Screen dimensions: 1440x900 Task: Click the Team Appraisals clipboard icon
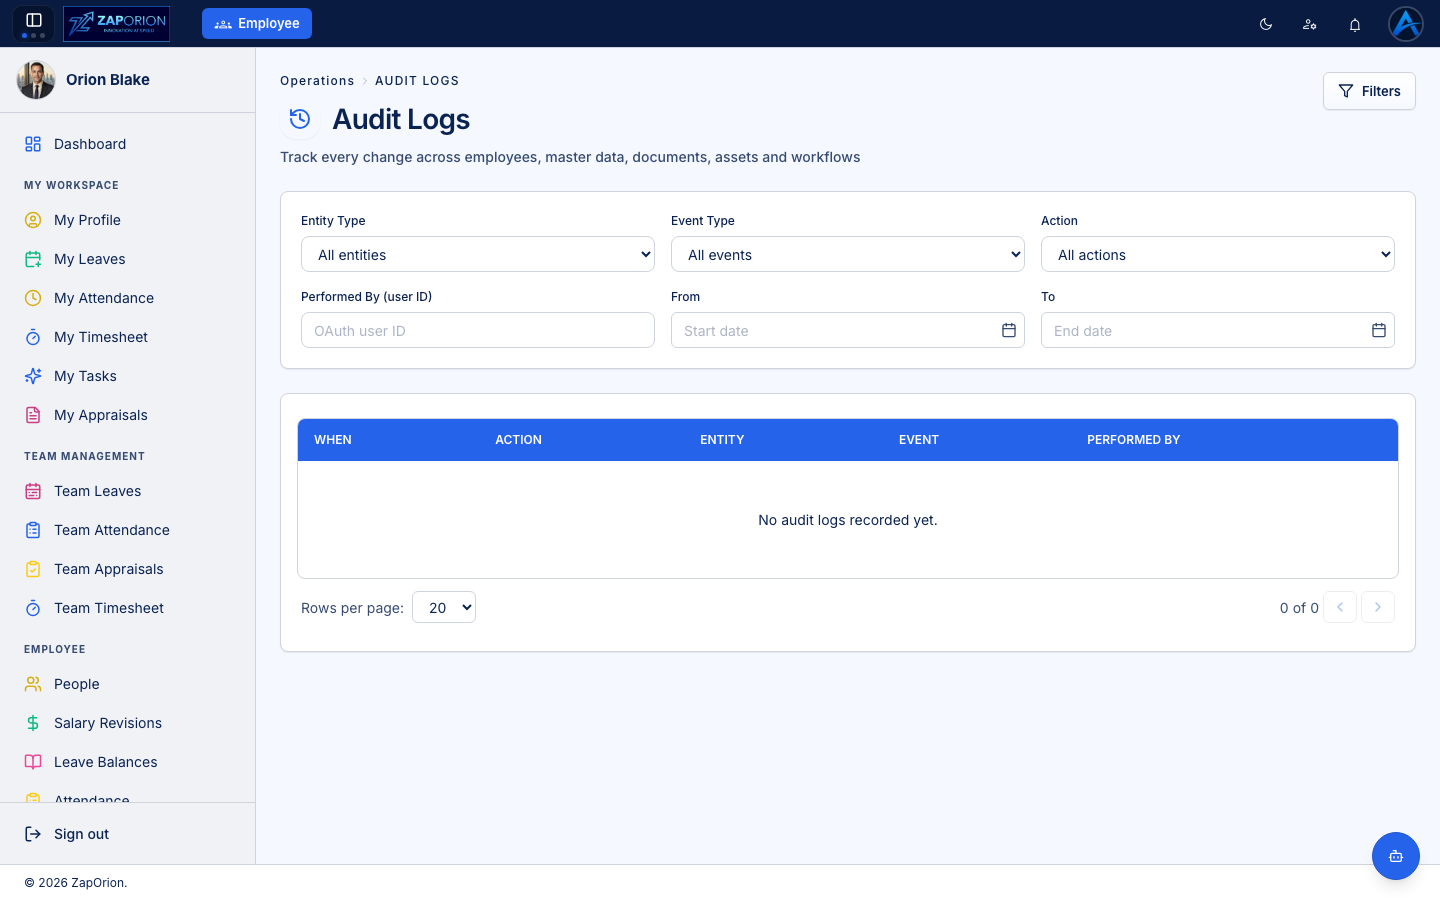pos(33,569)
